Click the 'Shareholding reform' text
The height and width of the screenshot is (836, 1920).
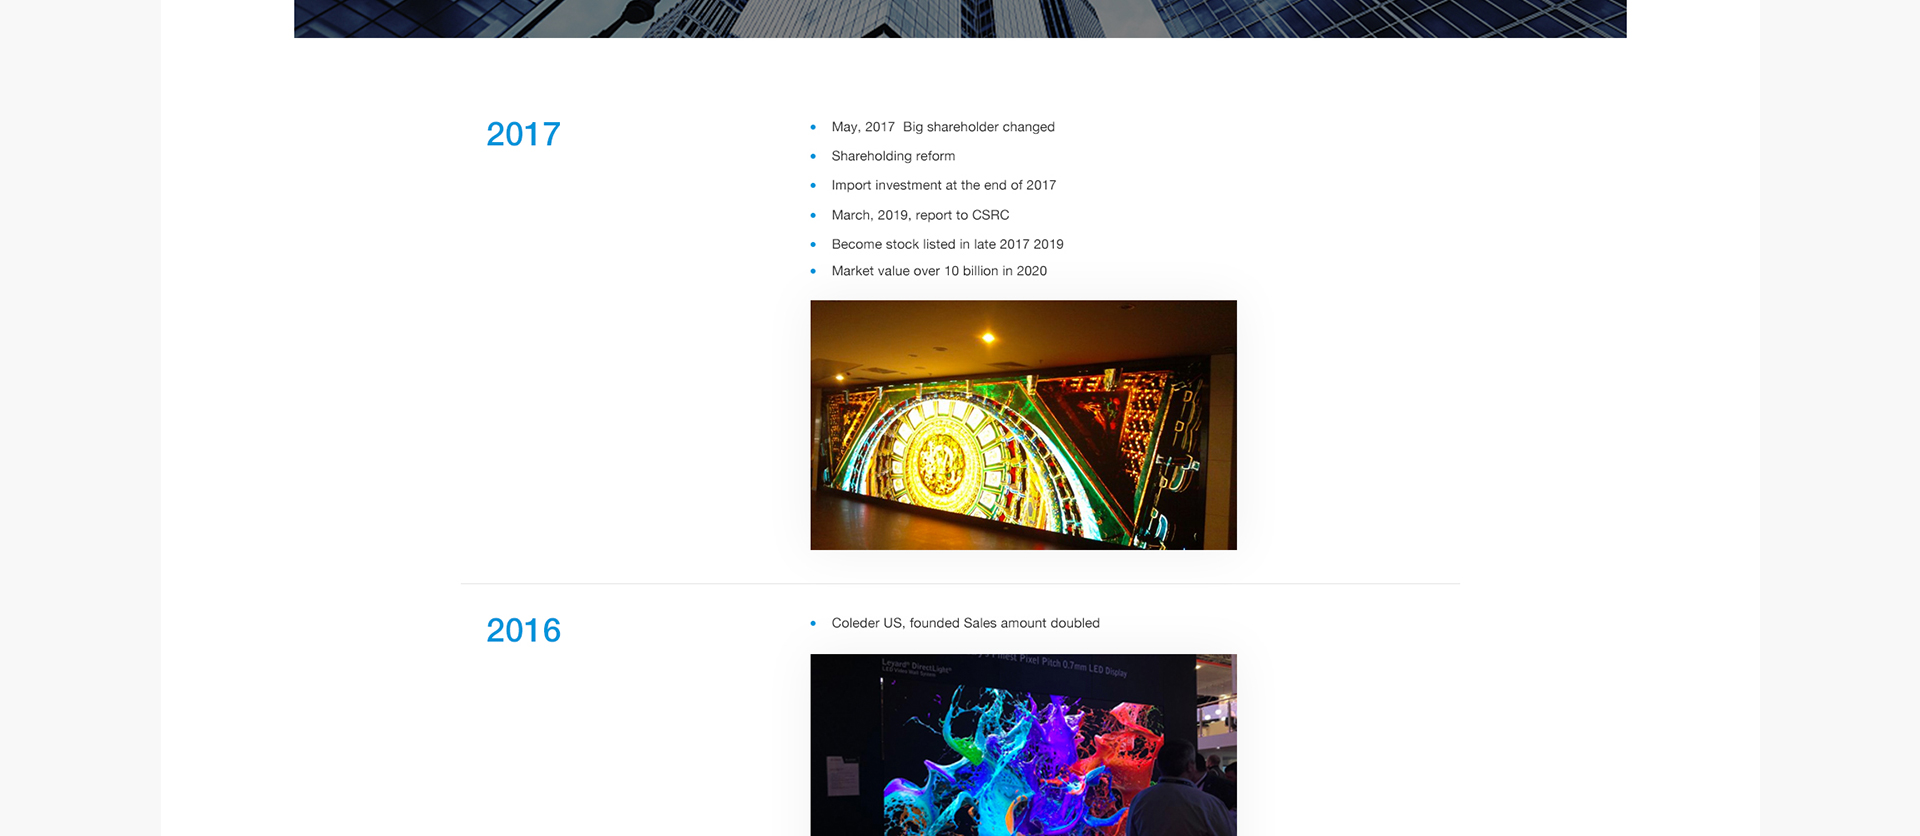click(x=892, y=156)
